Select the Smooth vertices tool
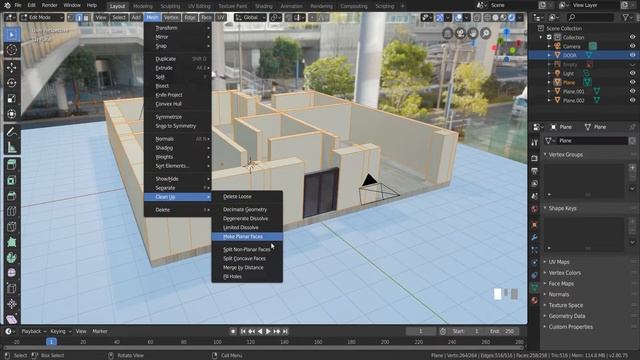This screenshot has height=360, width=640. [x=11, y=273]
